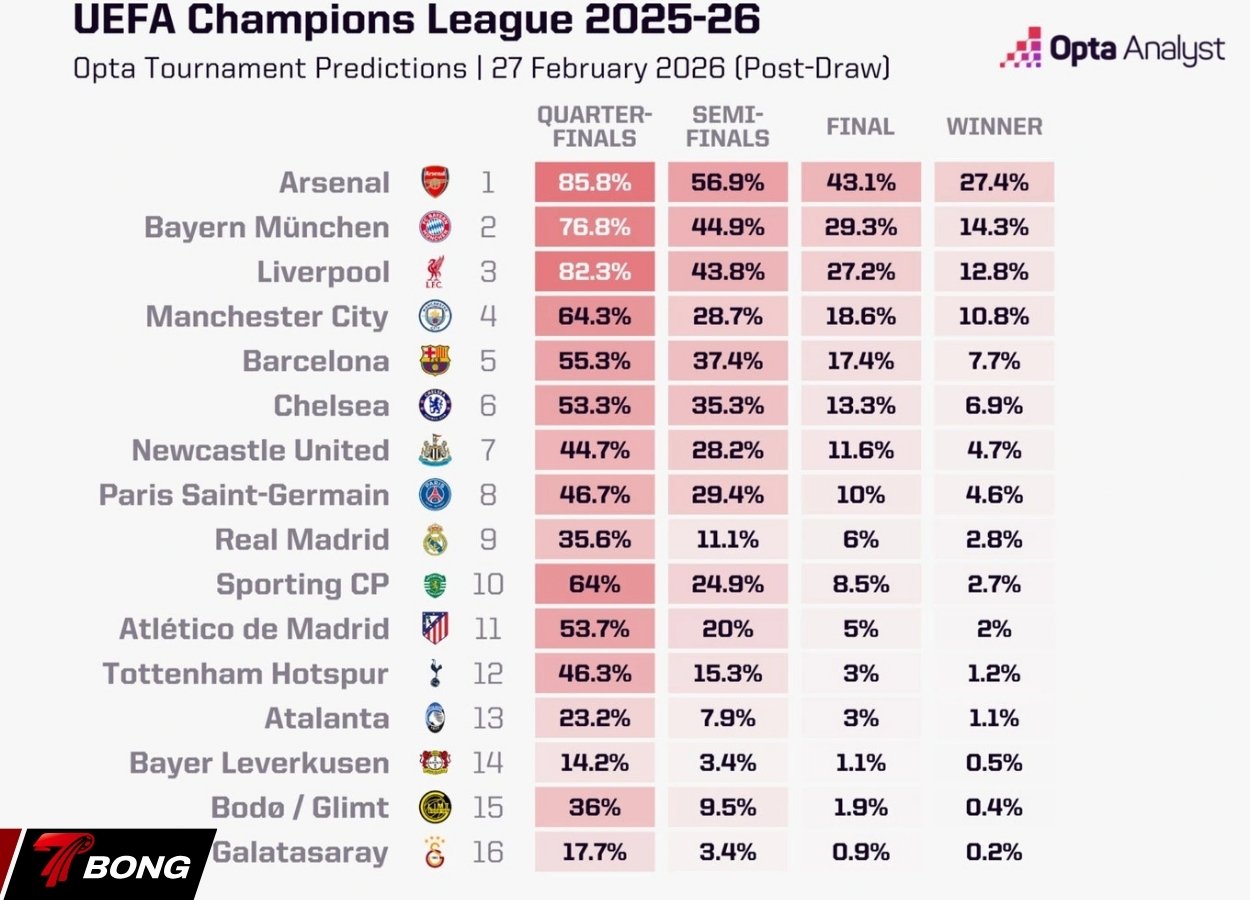Click the Arsenal club crest
Image resolution: width=1250 pixels, height=900 pixels.
point(435,183)
